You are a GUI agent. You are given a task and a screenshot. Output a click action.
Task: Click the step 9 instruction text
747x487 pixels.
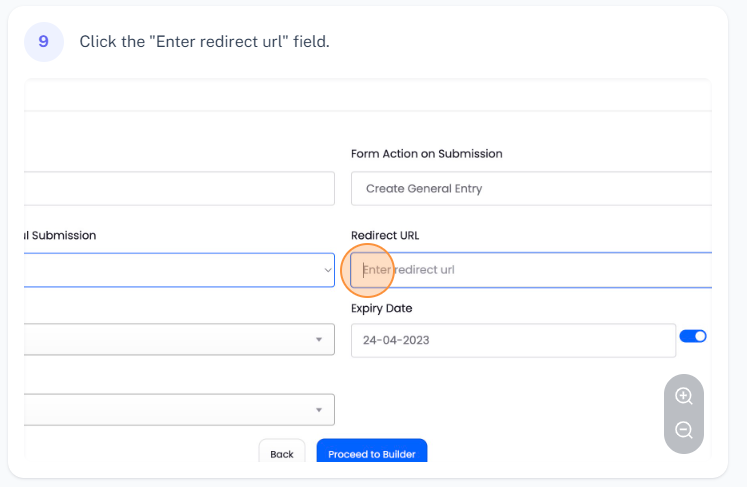click(x=204, y=42)
